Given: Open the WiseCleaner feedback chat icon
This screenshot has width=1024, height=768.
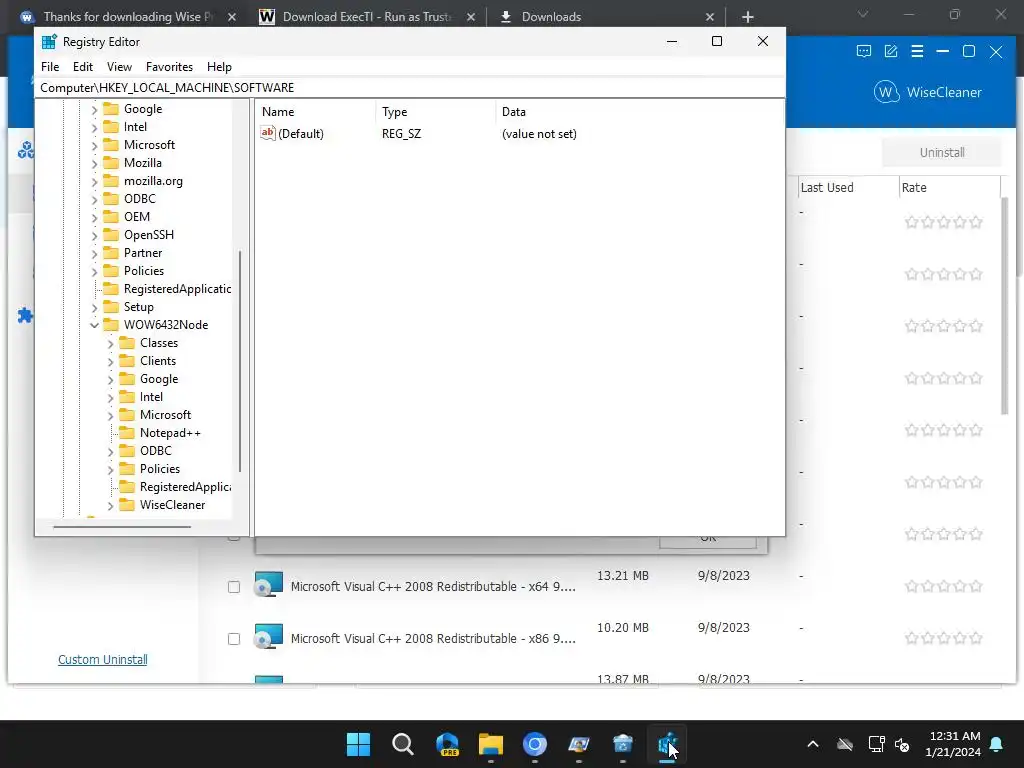Looking at the screenshot, I should pos(863,52).
